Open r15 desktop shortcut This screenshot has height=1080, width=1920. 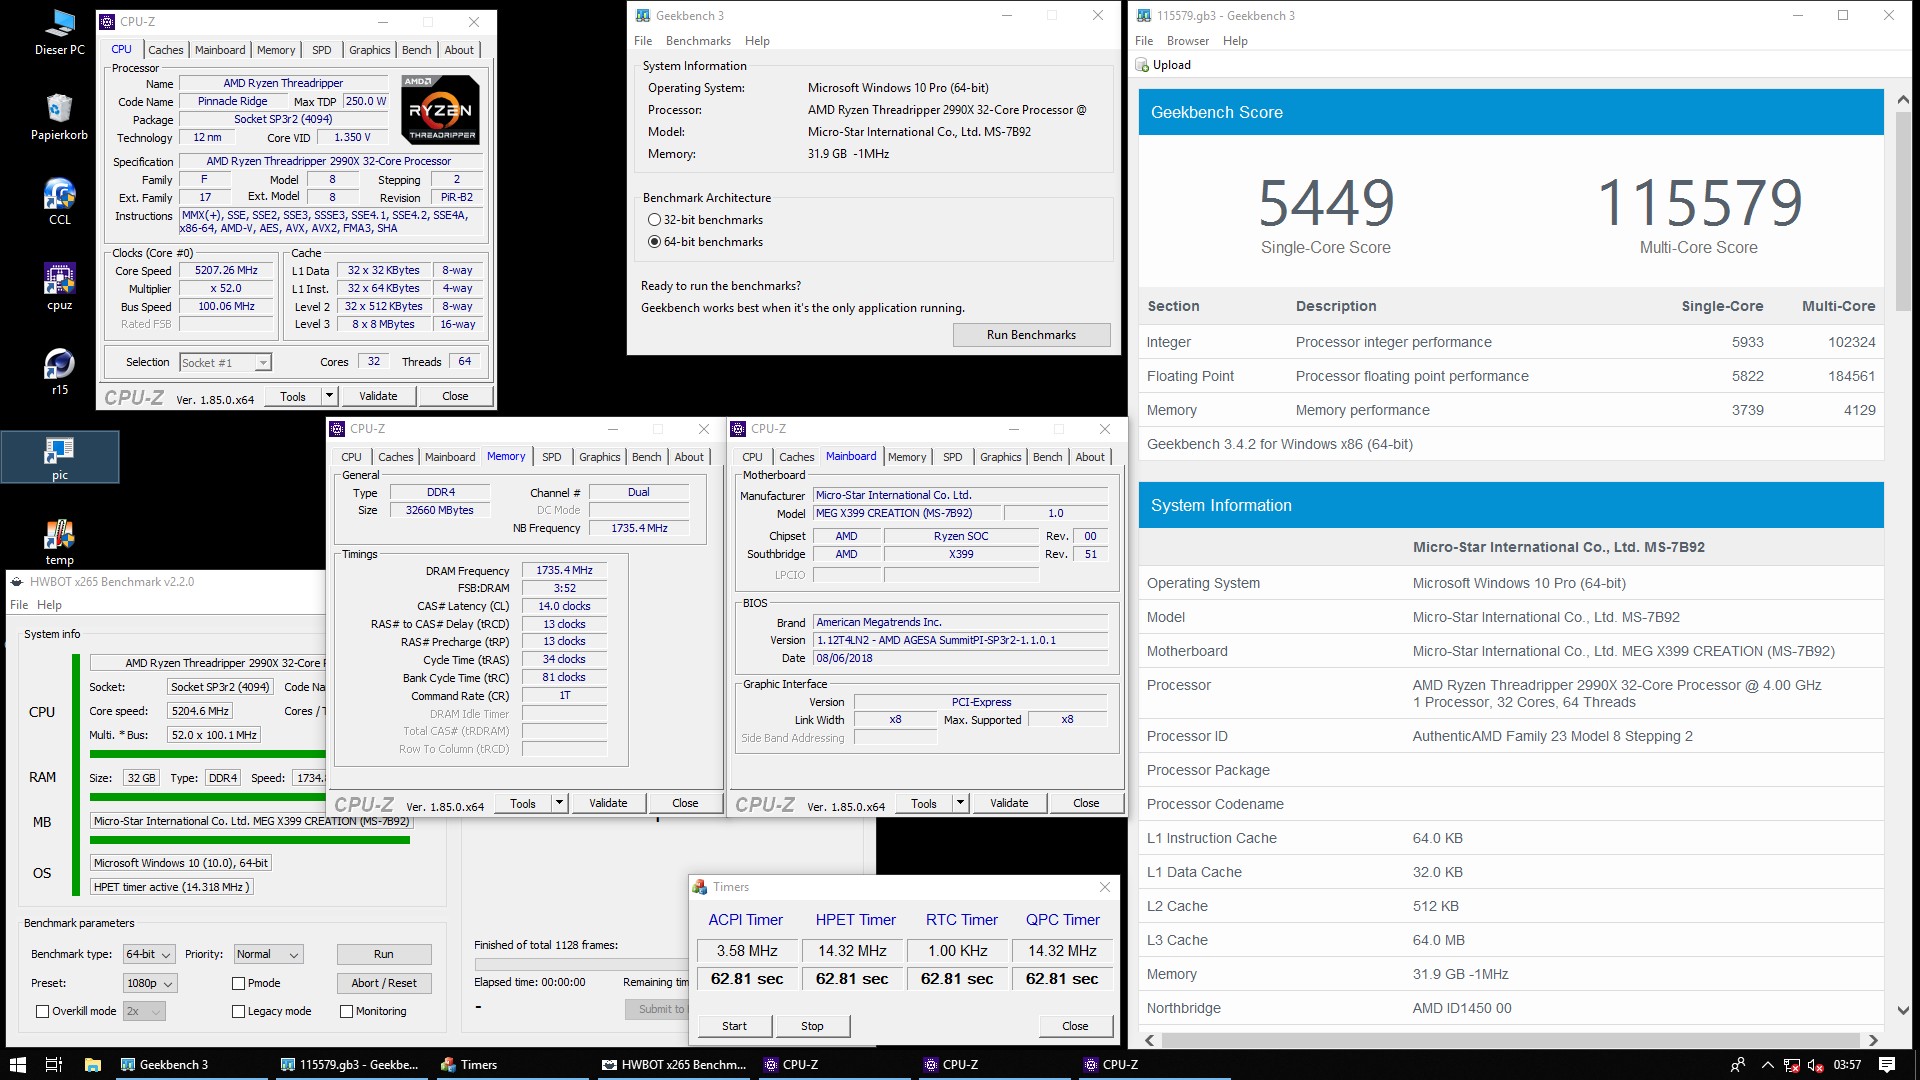tap(59, 372)
